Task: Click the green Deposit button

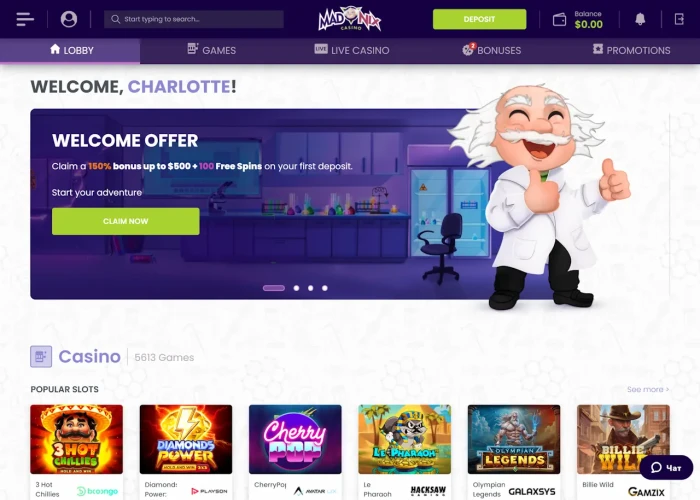Action: click(479, 19)
